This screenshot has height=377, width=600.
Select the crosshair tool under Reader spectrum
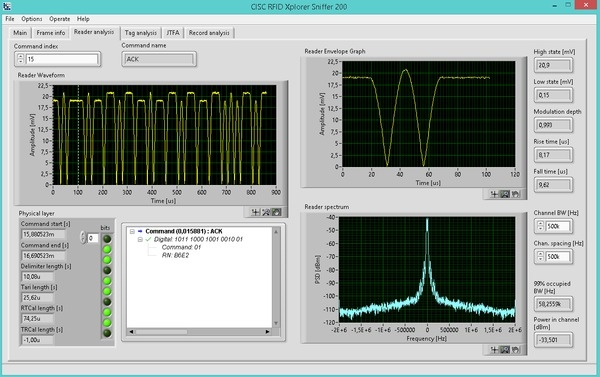pyautogui.click(x=494, y=349)
